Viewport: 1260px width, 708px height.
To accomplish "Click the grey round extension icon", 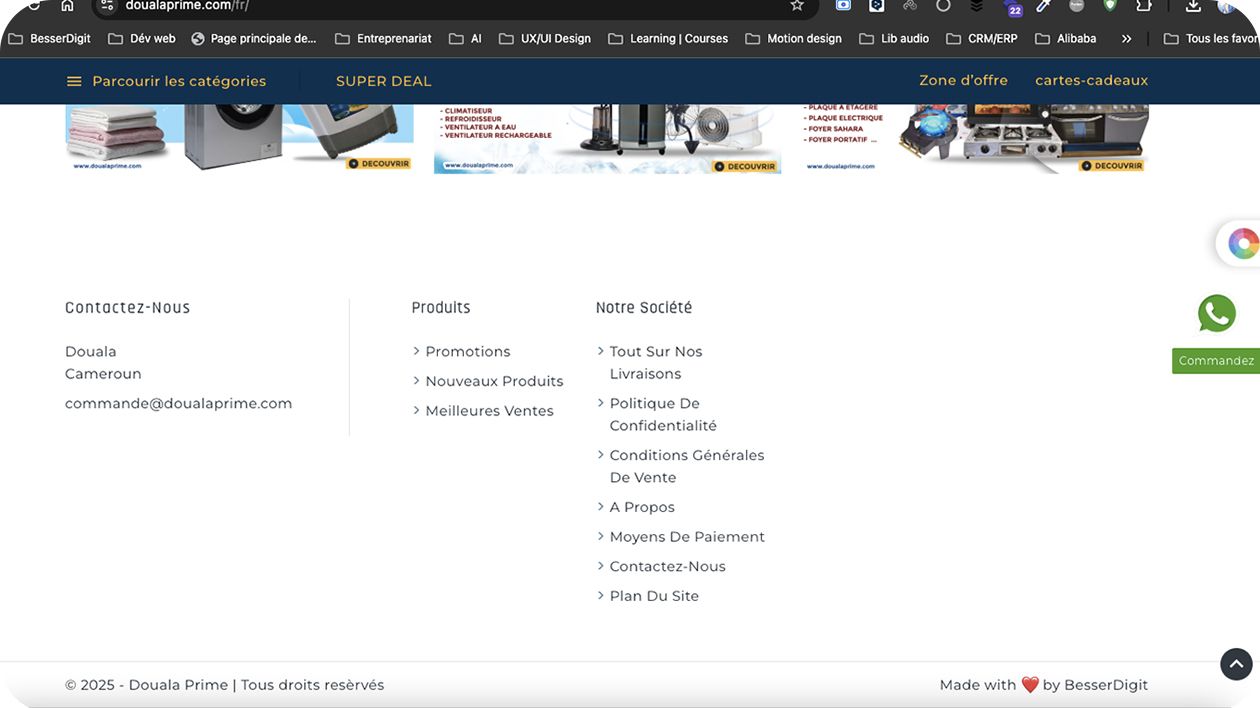I will click(x=1076, y=6).
